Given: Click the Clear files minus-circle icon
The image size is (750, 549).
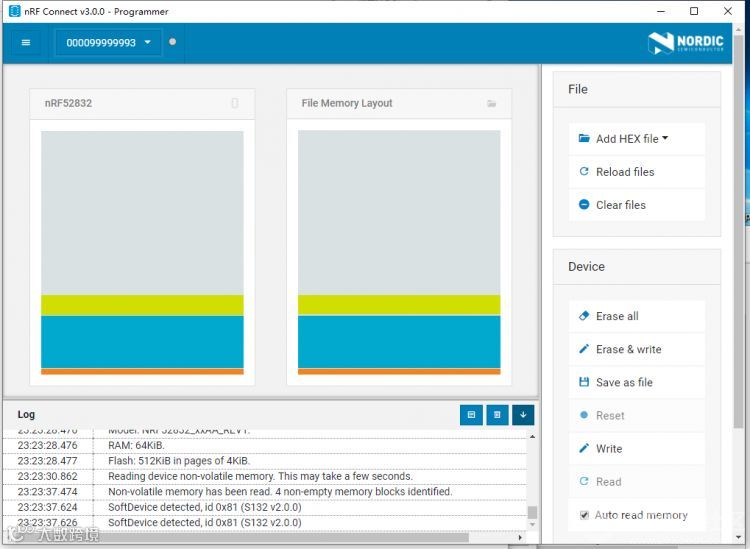Looking at the screenshot, I should (x=584, y=204).
